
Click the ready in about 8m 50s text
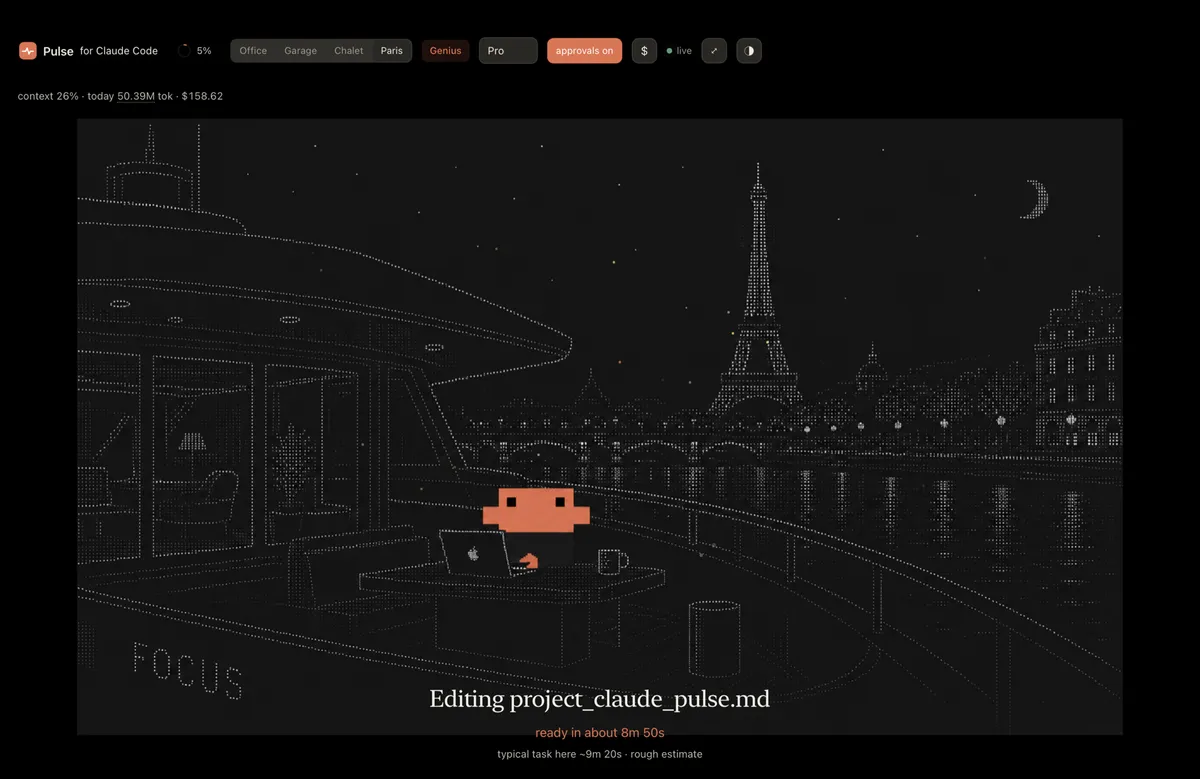click(600, 733)
